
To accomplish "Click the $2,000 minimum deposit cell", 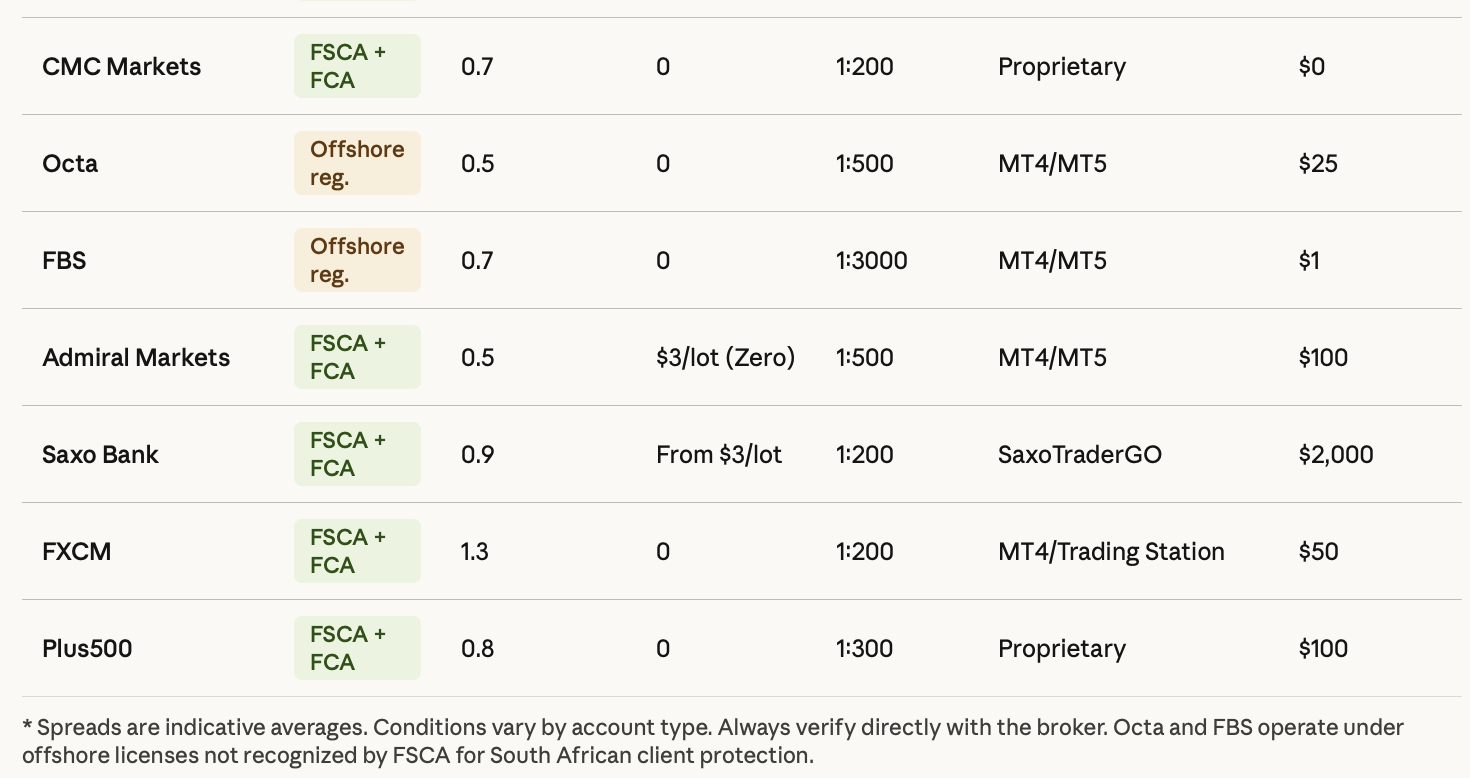I will coord(1336,455).
